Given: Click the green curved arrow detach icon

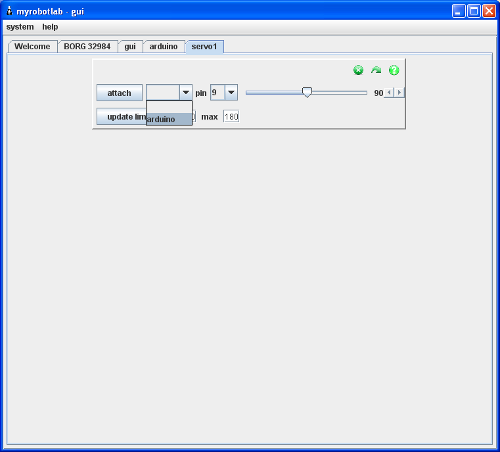Looking at the screenshot, I should pos(376,70).
